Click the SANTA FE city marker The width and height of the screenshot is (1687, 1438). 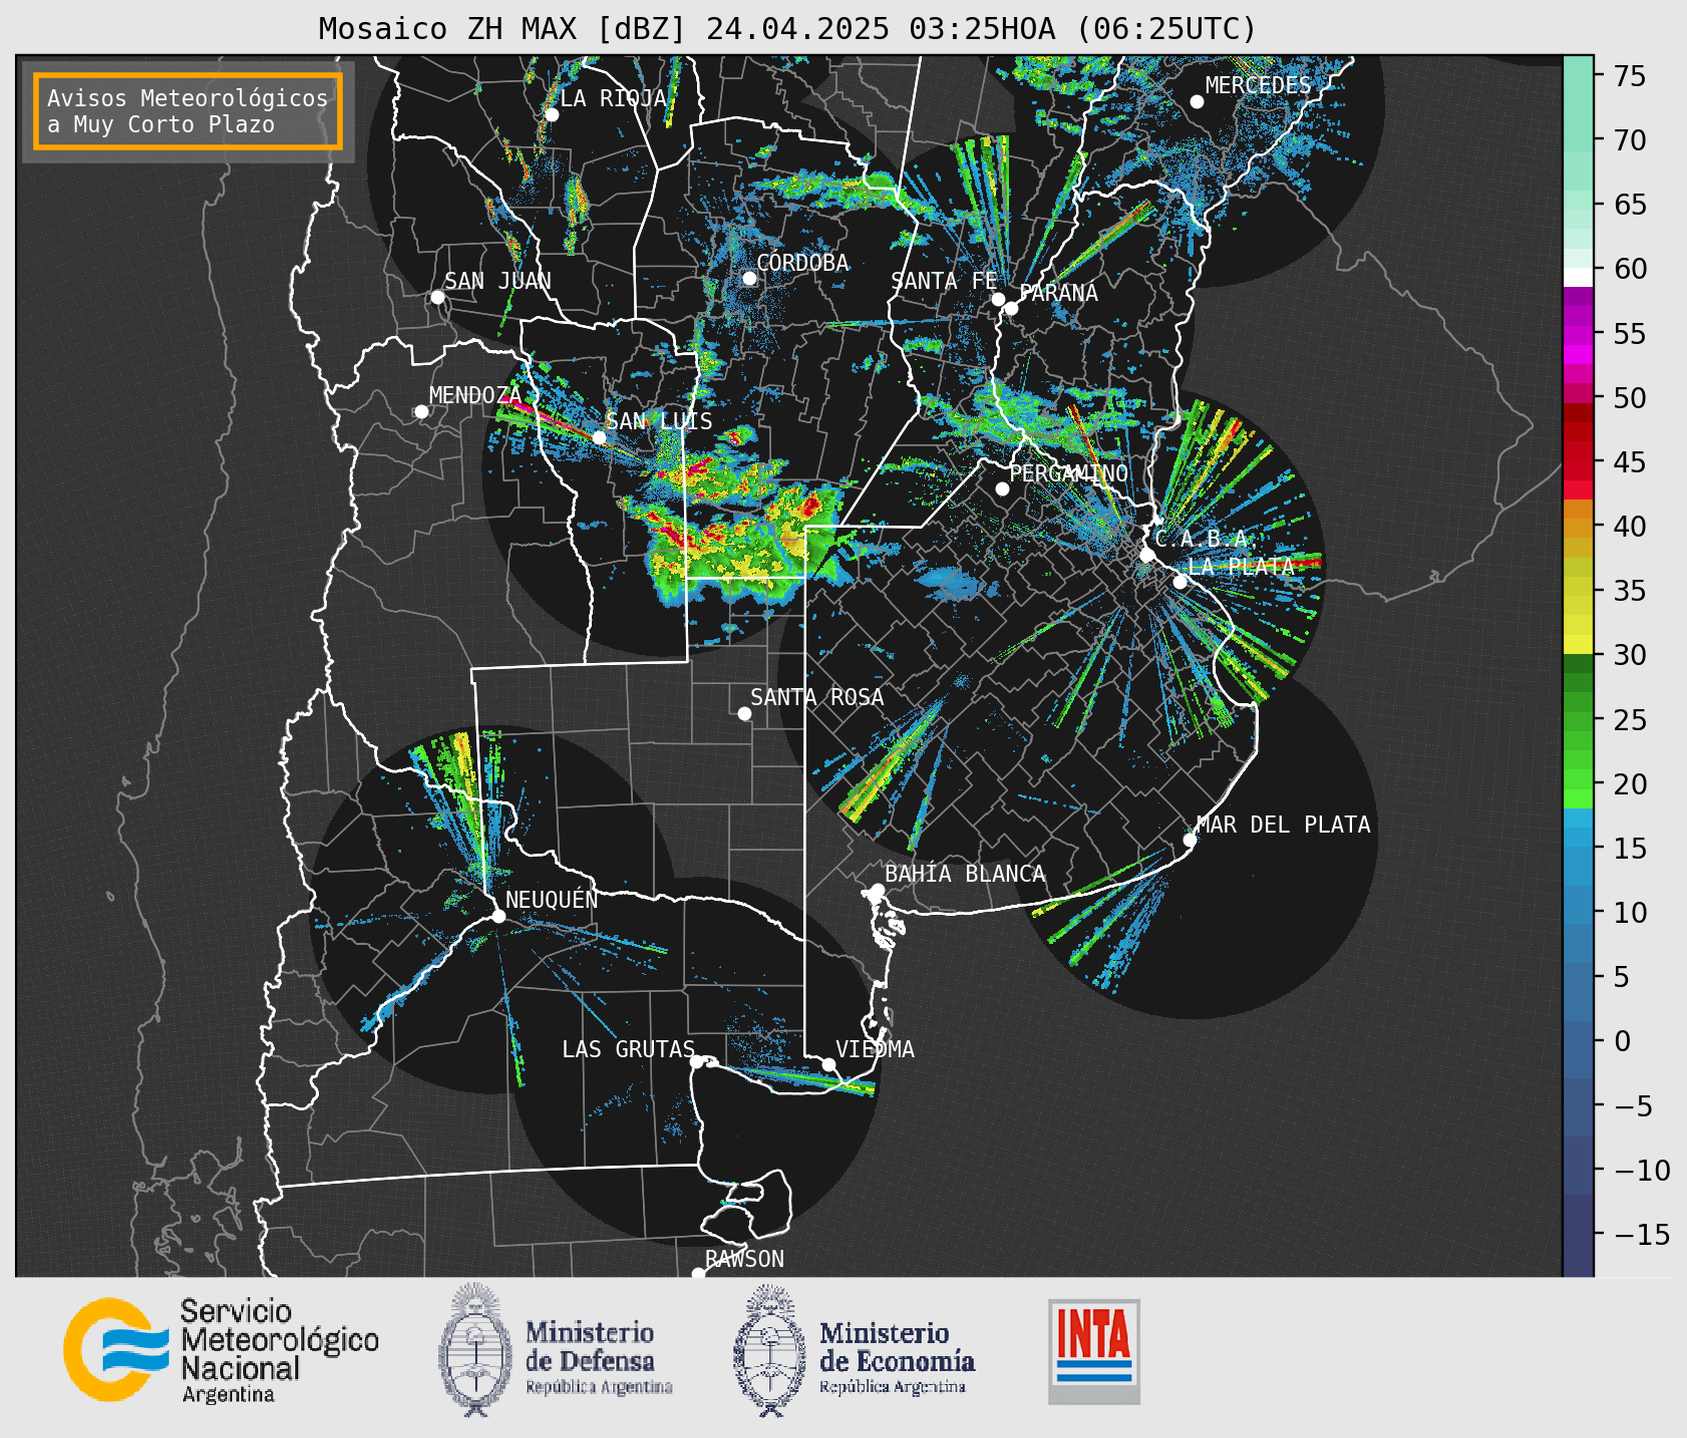(x=998, y=299)
